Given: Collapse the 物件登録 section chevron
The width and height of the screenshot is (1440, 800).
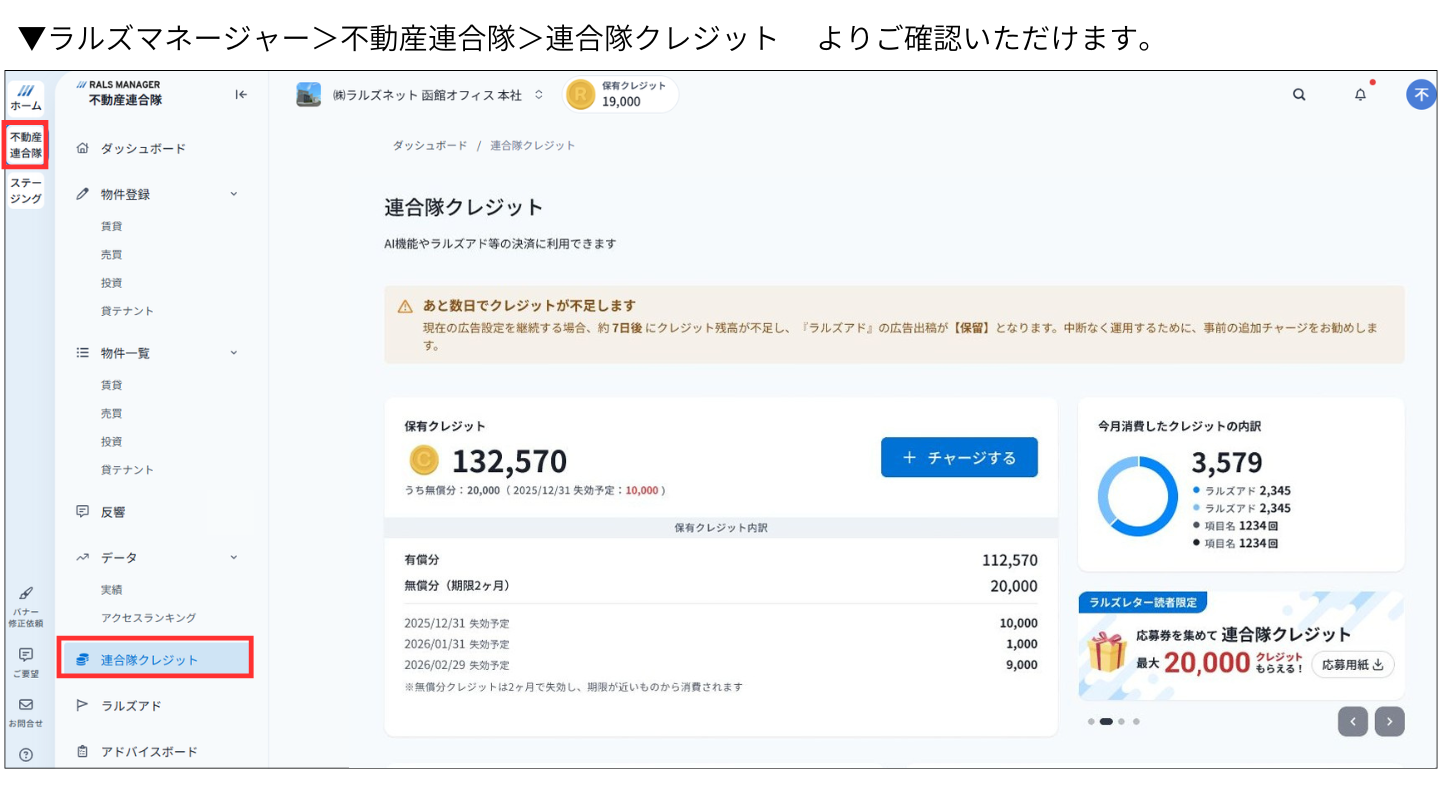Looking at the screenshot, I should pos(234,194).
